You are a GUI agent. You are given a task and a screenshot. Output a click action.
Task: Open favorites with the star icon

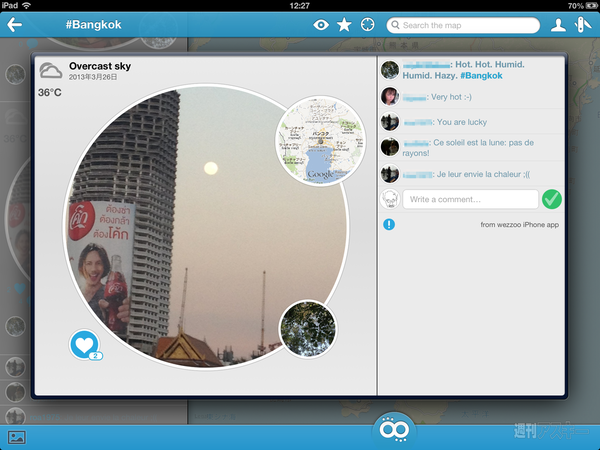[344, 25]
